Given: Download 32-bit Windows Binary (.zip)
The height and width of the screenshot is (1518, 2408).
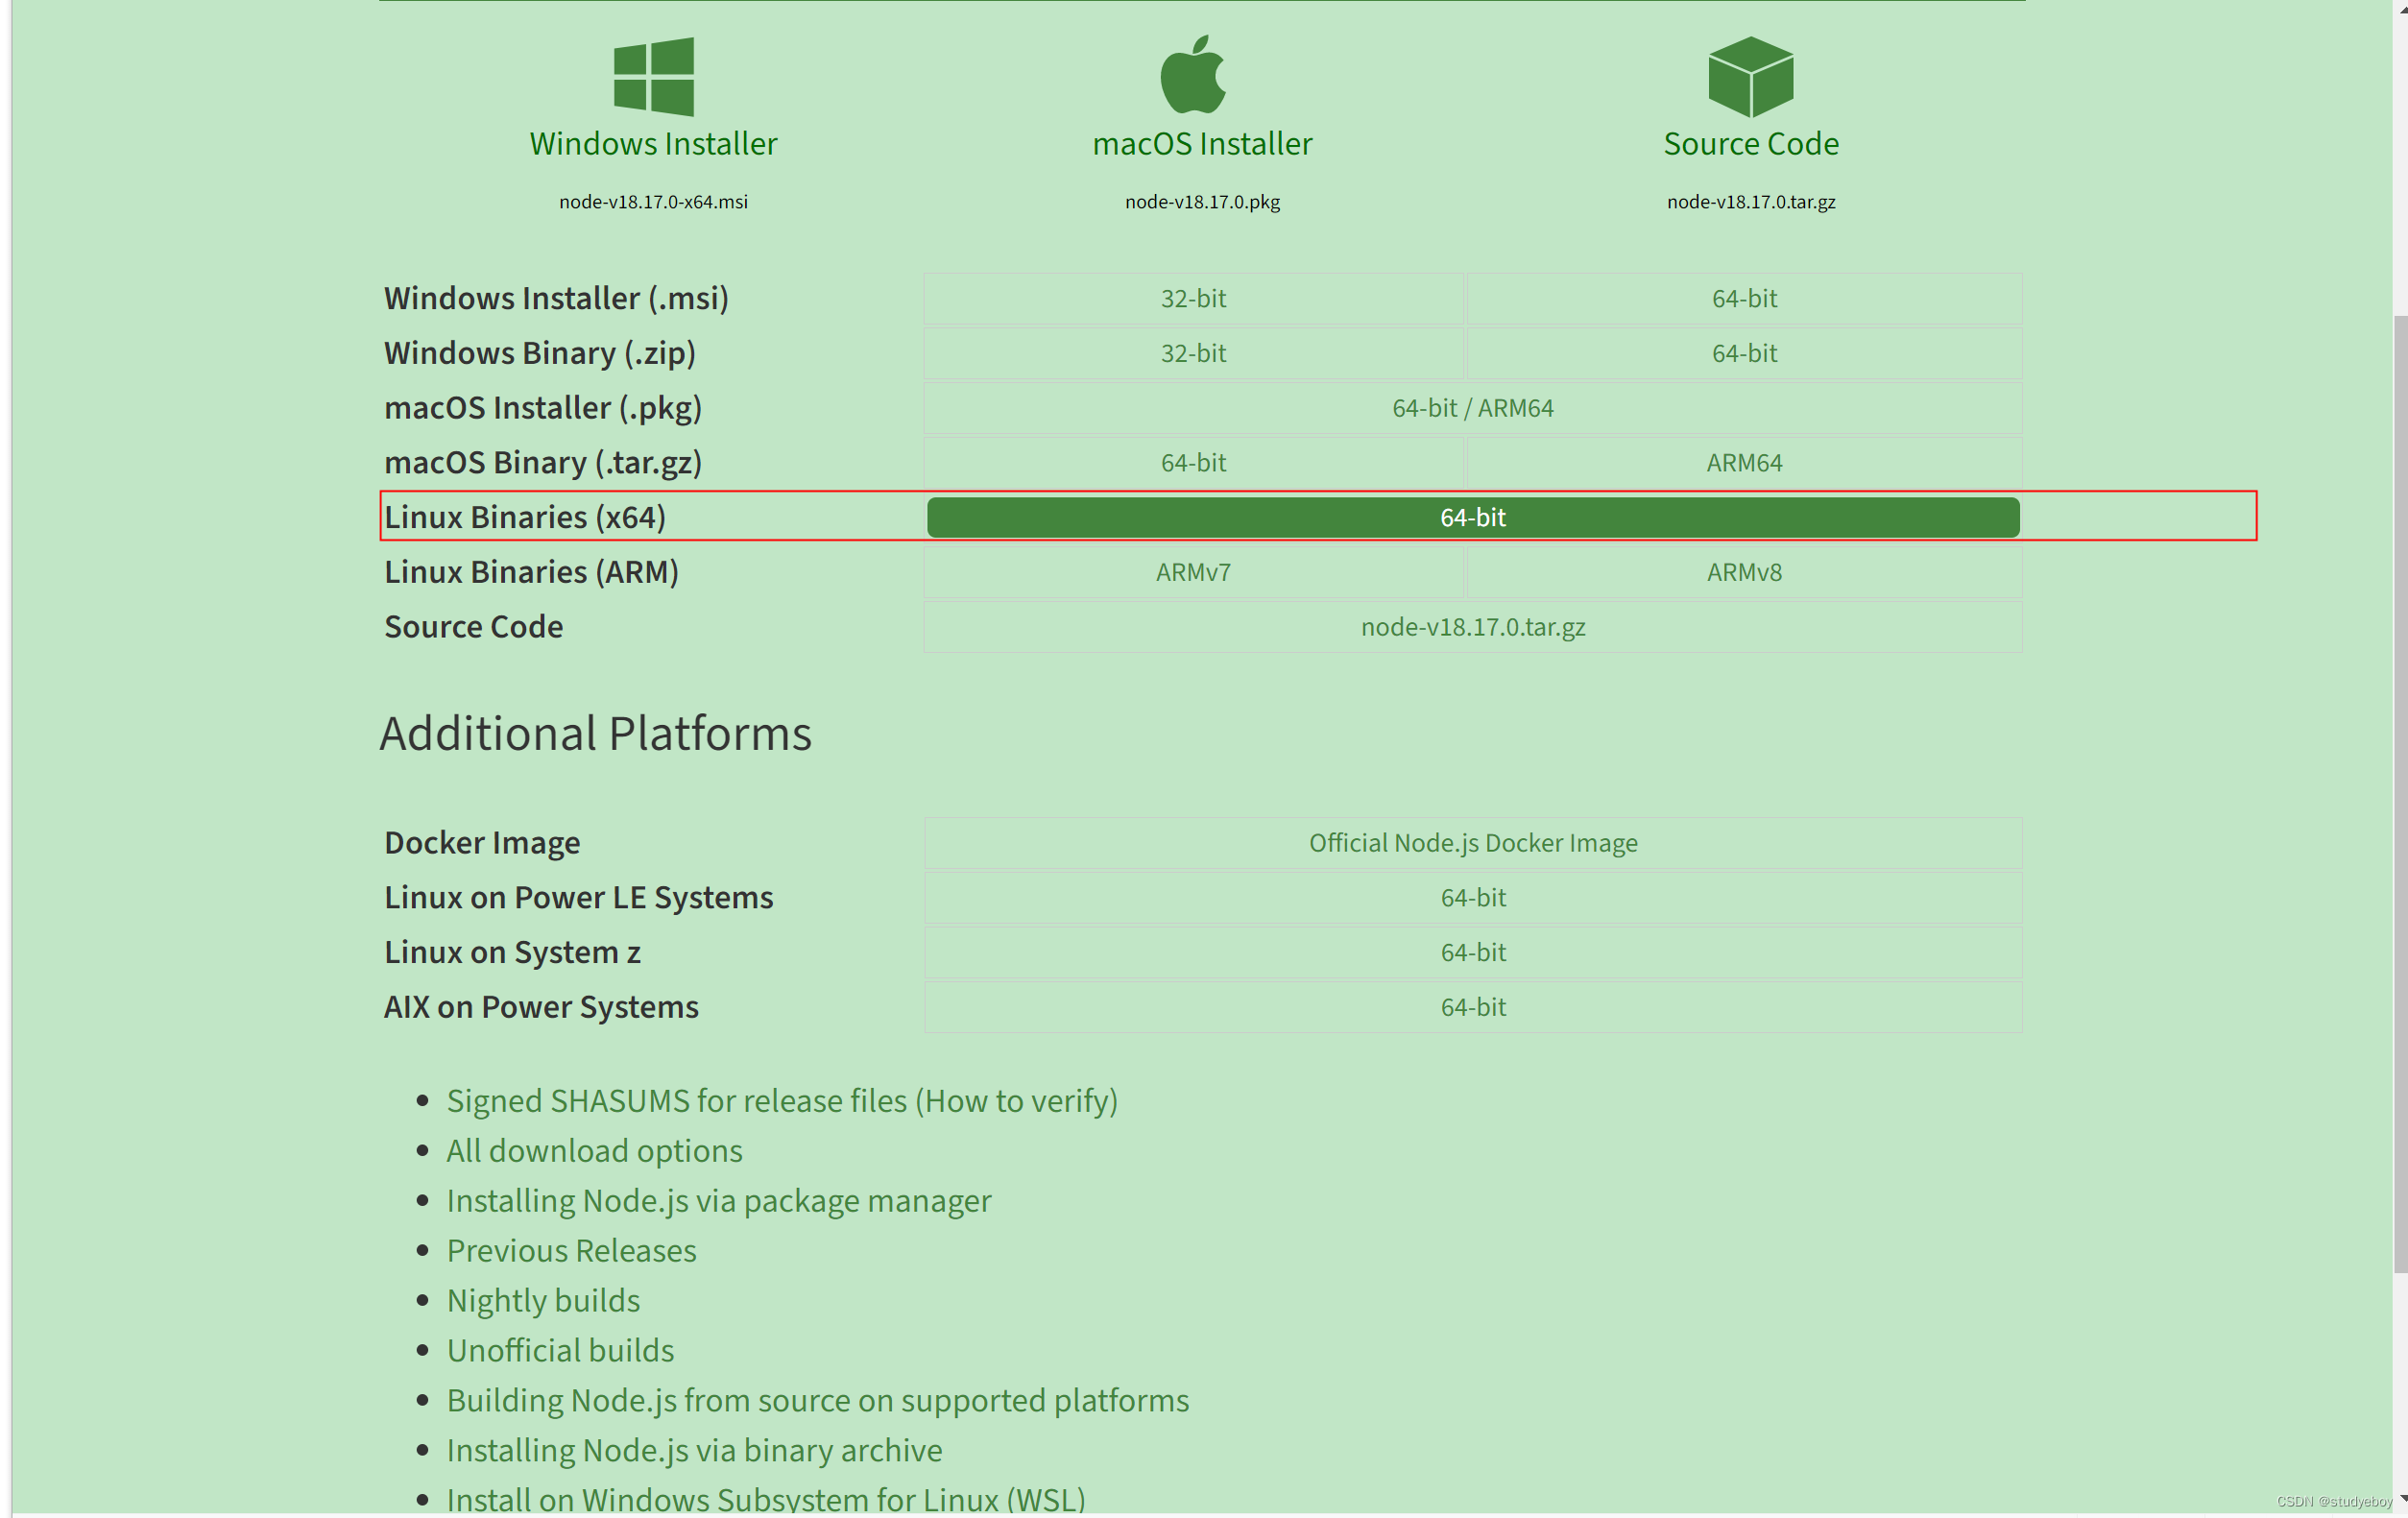Looking at the screenshot, I should coord(1193,354).
